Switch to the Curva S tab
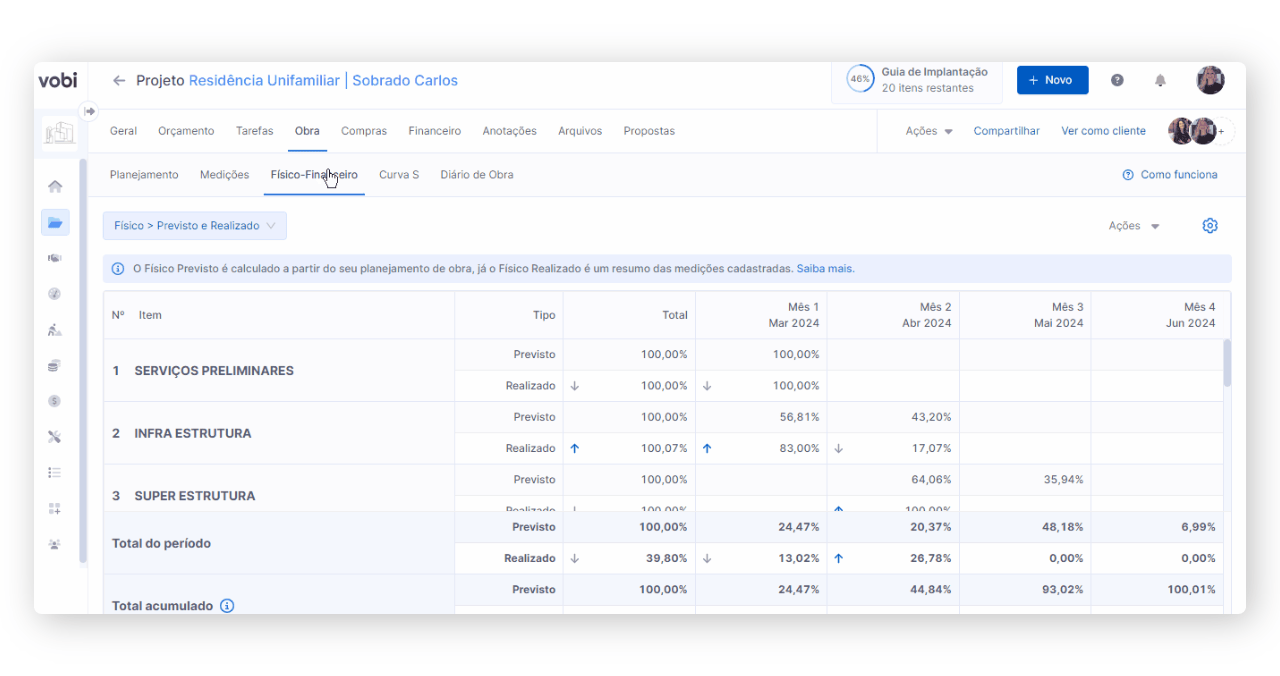Screen dimensions: 1280x676 pyautogui.click(x=398, y=175)
